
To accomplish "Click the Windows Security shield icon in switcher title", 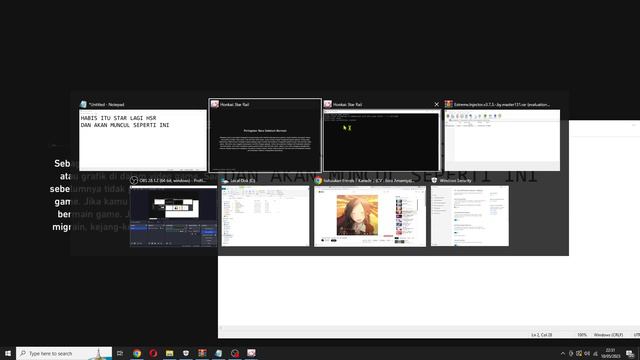I will click(434, 180).
